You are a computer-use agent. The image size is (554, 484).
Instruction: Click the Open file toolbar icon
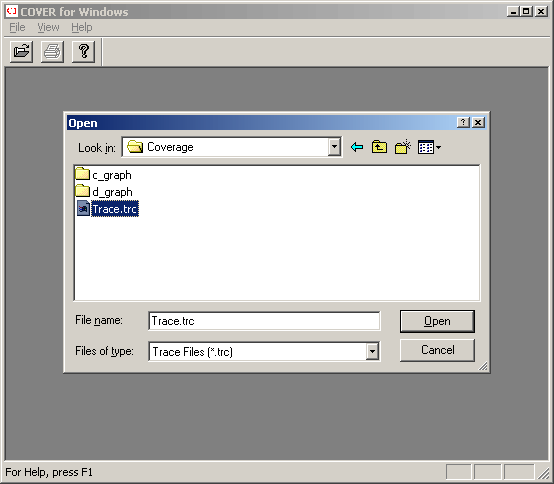click(22, 52)
